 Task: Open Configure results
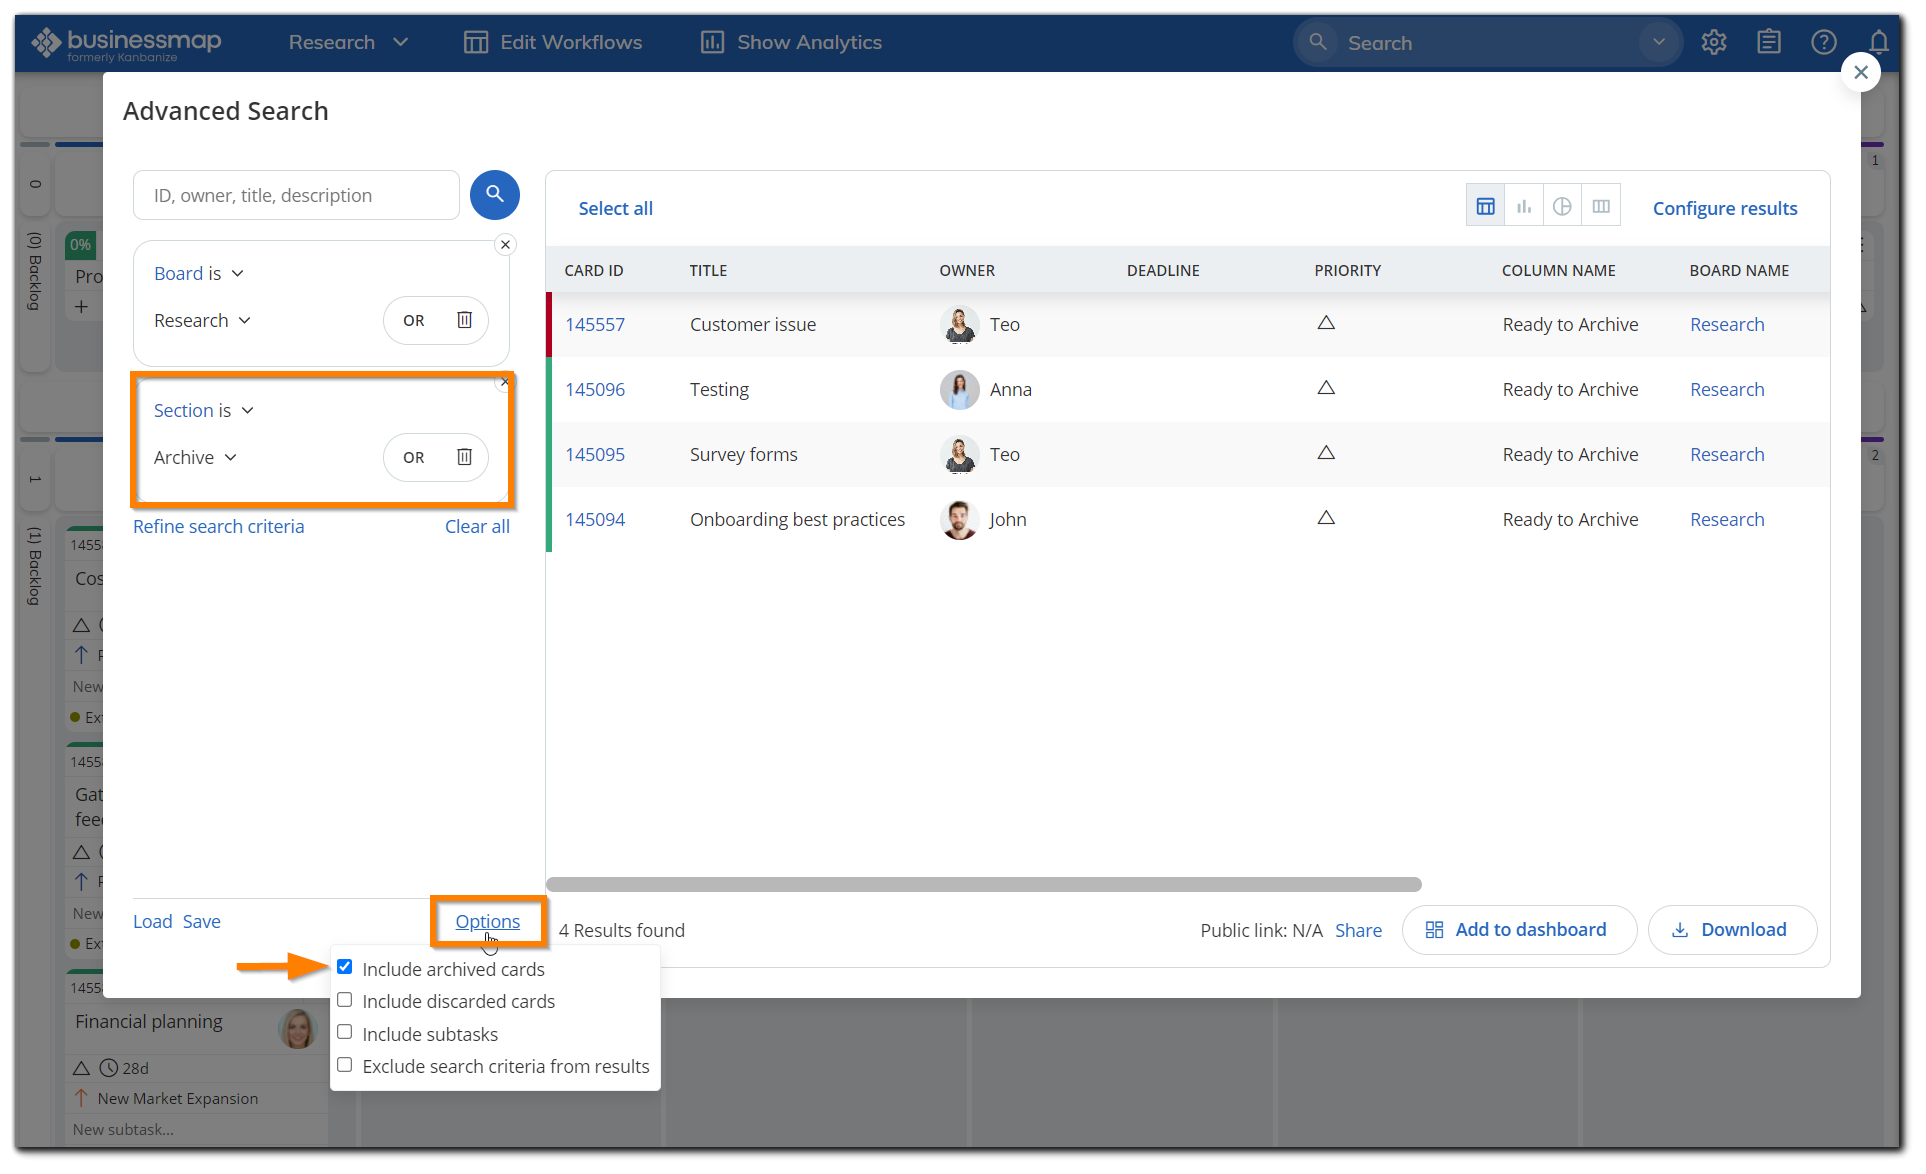(x=1724, y=208)
